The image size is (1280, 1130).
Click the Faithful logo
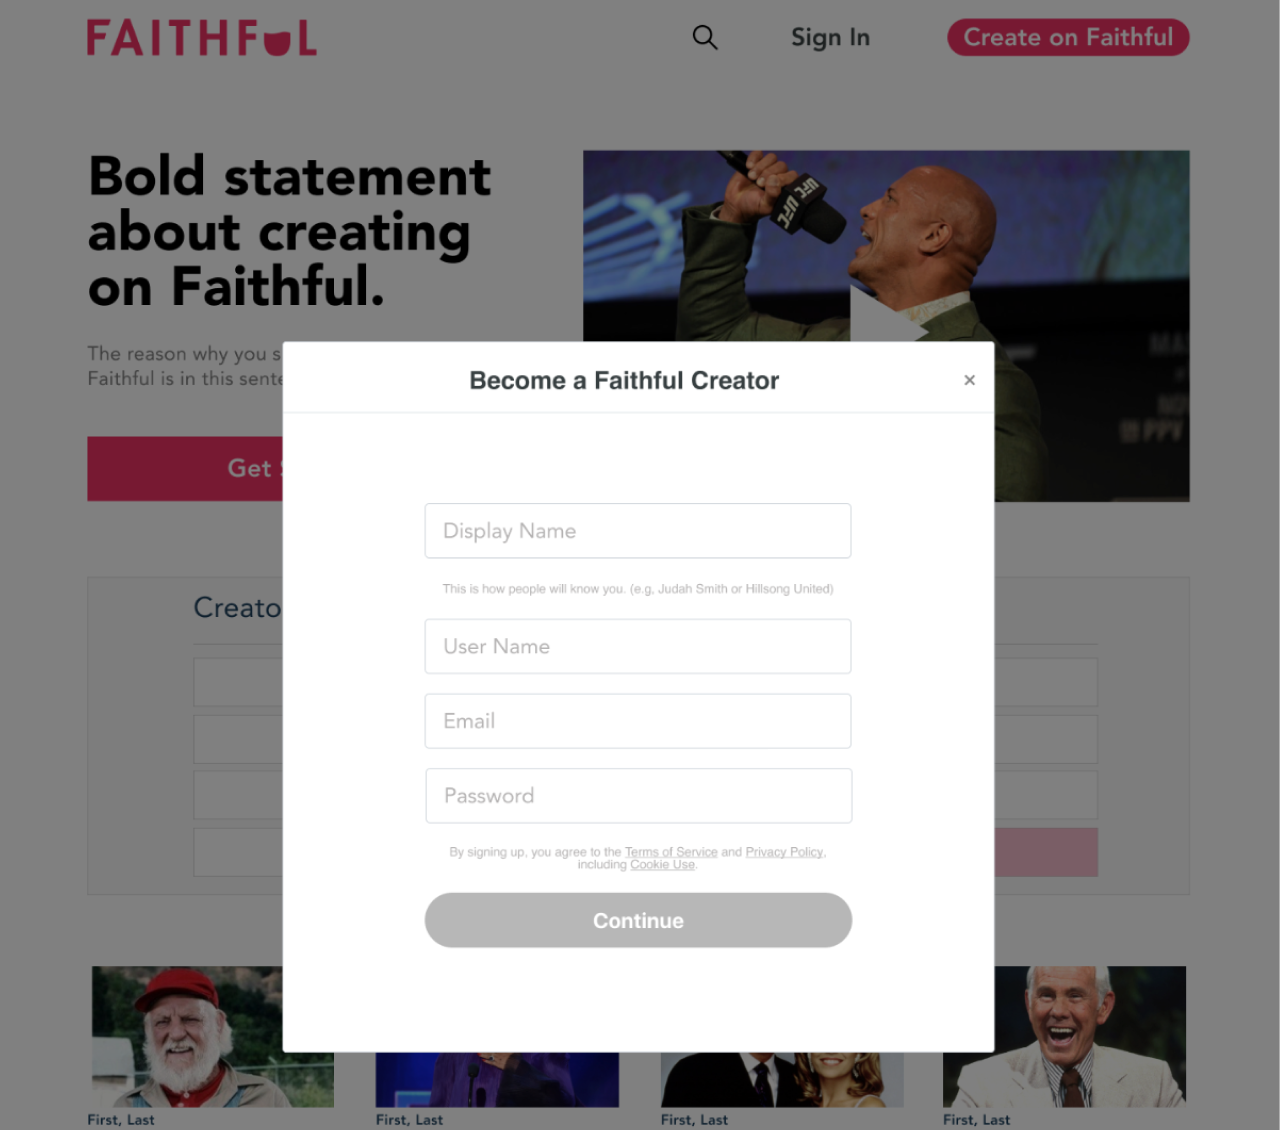click(201, 38)
